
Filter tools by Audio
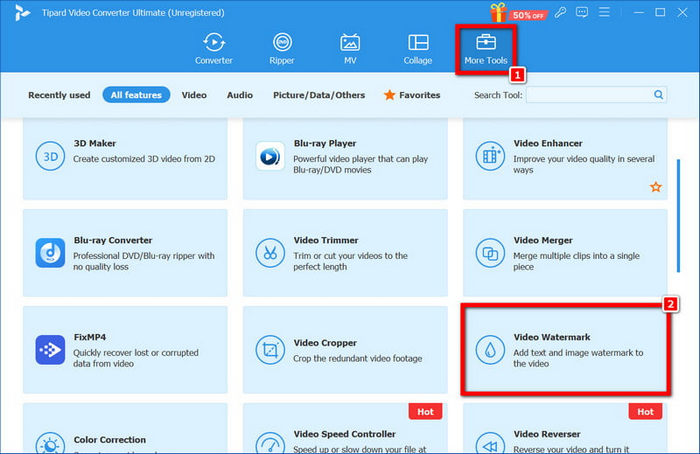(240, 95)
